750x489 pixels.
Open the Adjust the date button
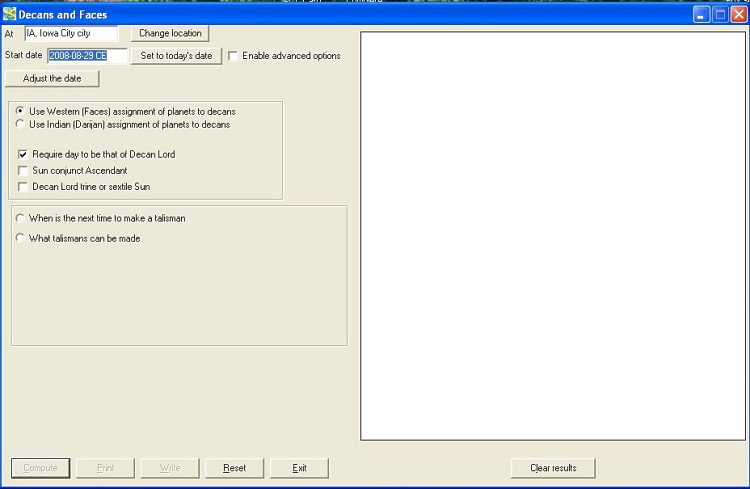[x=52, y=78]
